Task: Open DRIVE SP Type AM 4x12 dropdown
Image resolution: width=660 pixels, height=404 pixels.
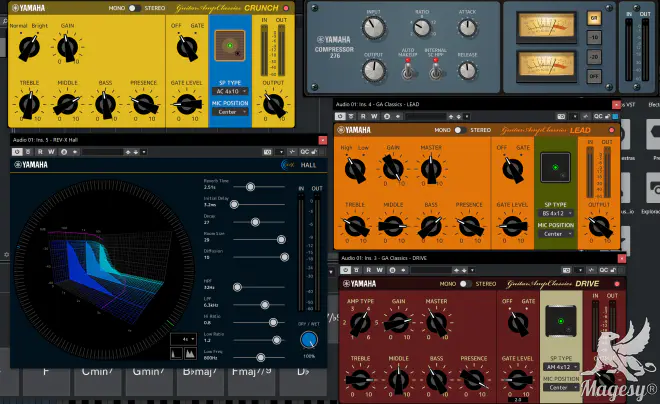Action: 561,367
